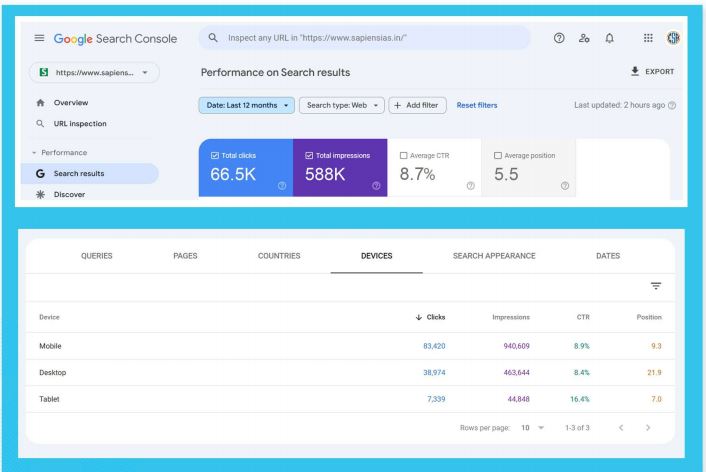
Task: Click the URL inspection magnifier icon
Action: pyautogui.click(x=40, y=123)
